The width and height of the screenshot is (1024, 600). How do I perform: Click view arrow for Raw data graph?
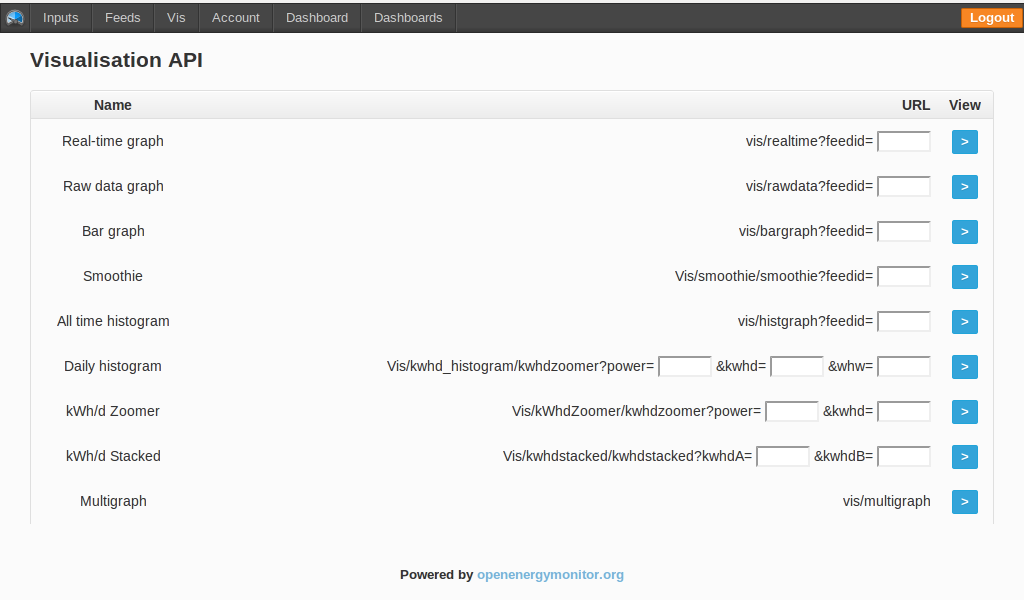pyautogui.click(x=964, y=187)
